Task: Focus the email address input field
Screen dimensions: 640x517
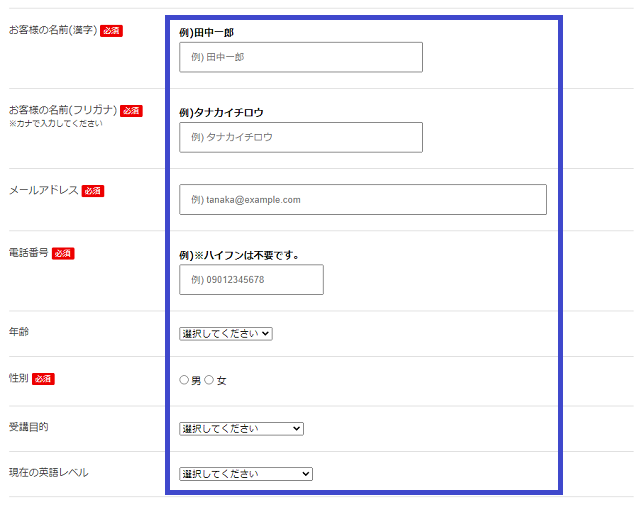Action: point(362,199)
